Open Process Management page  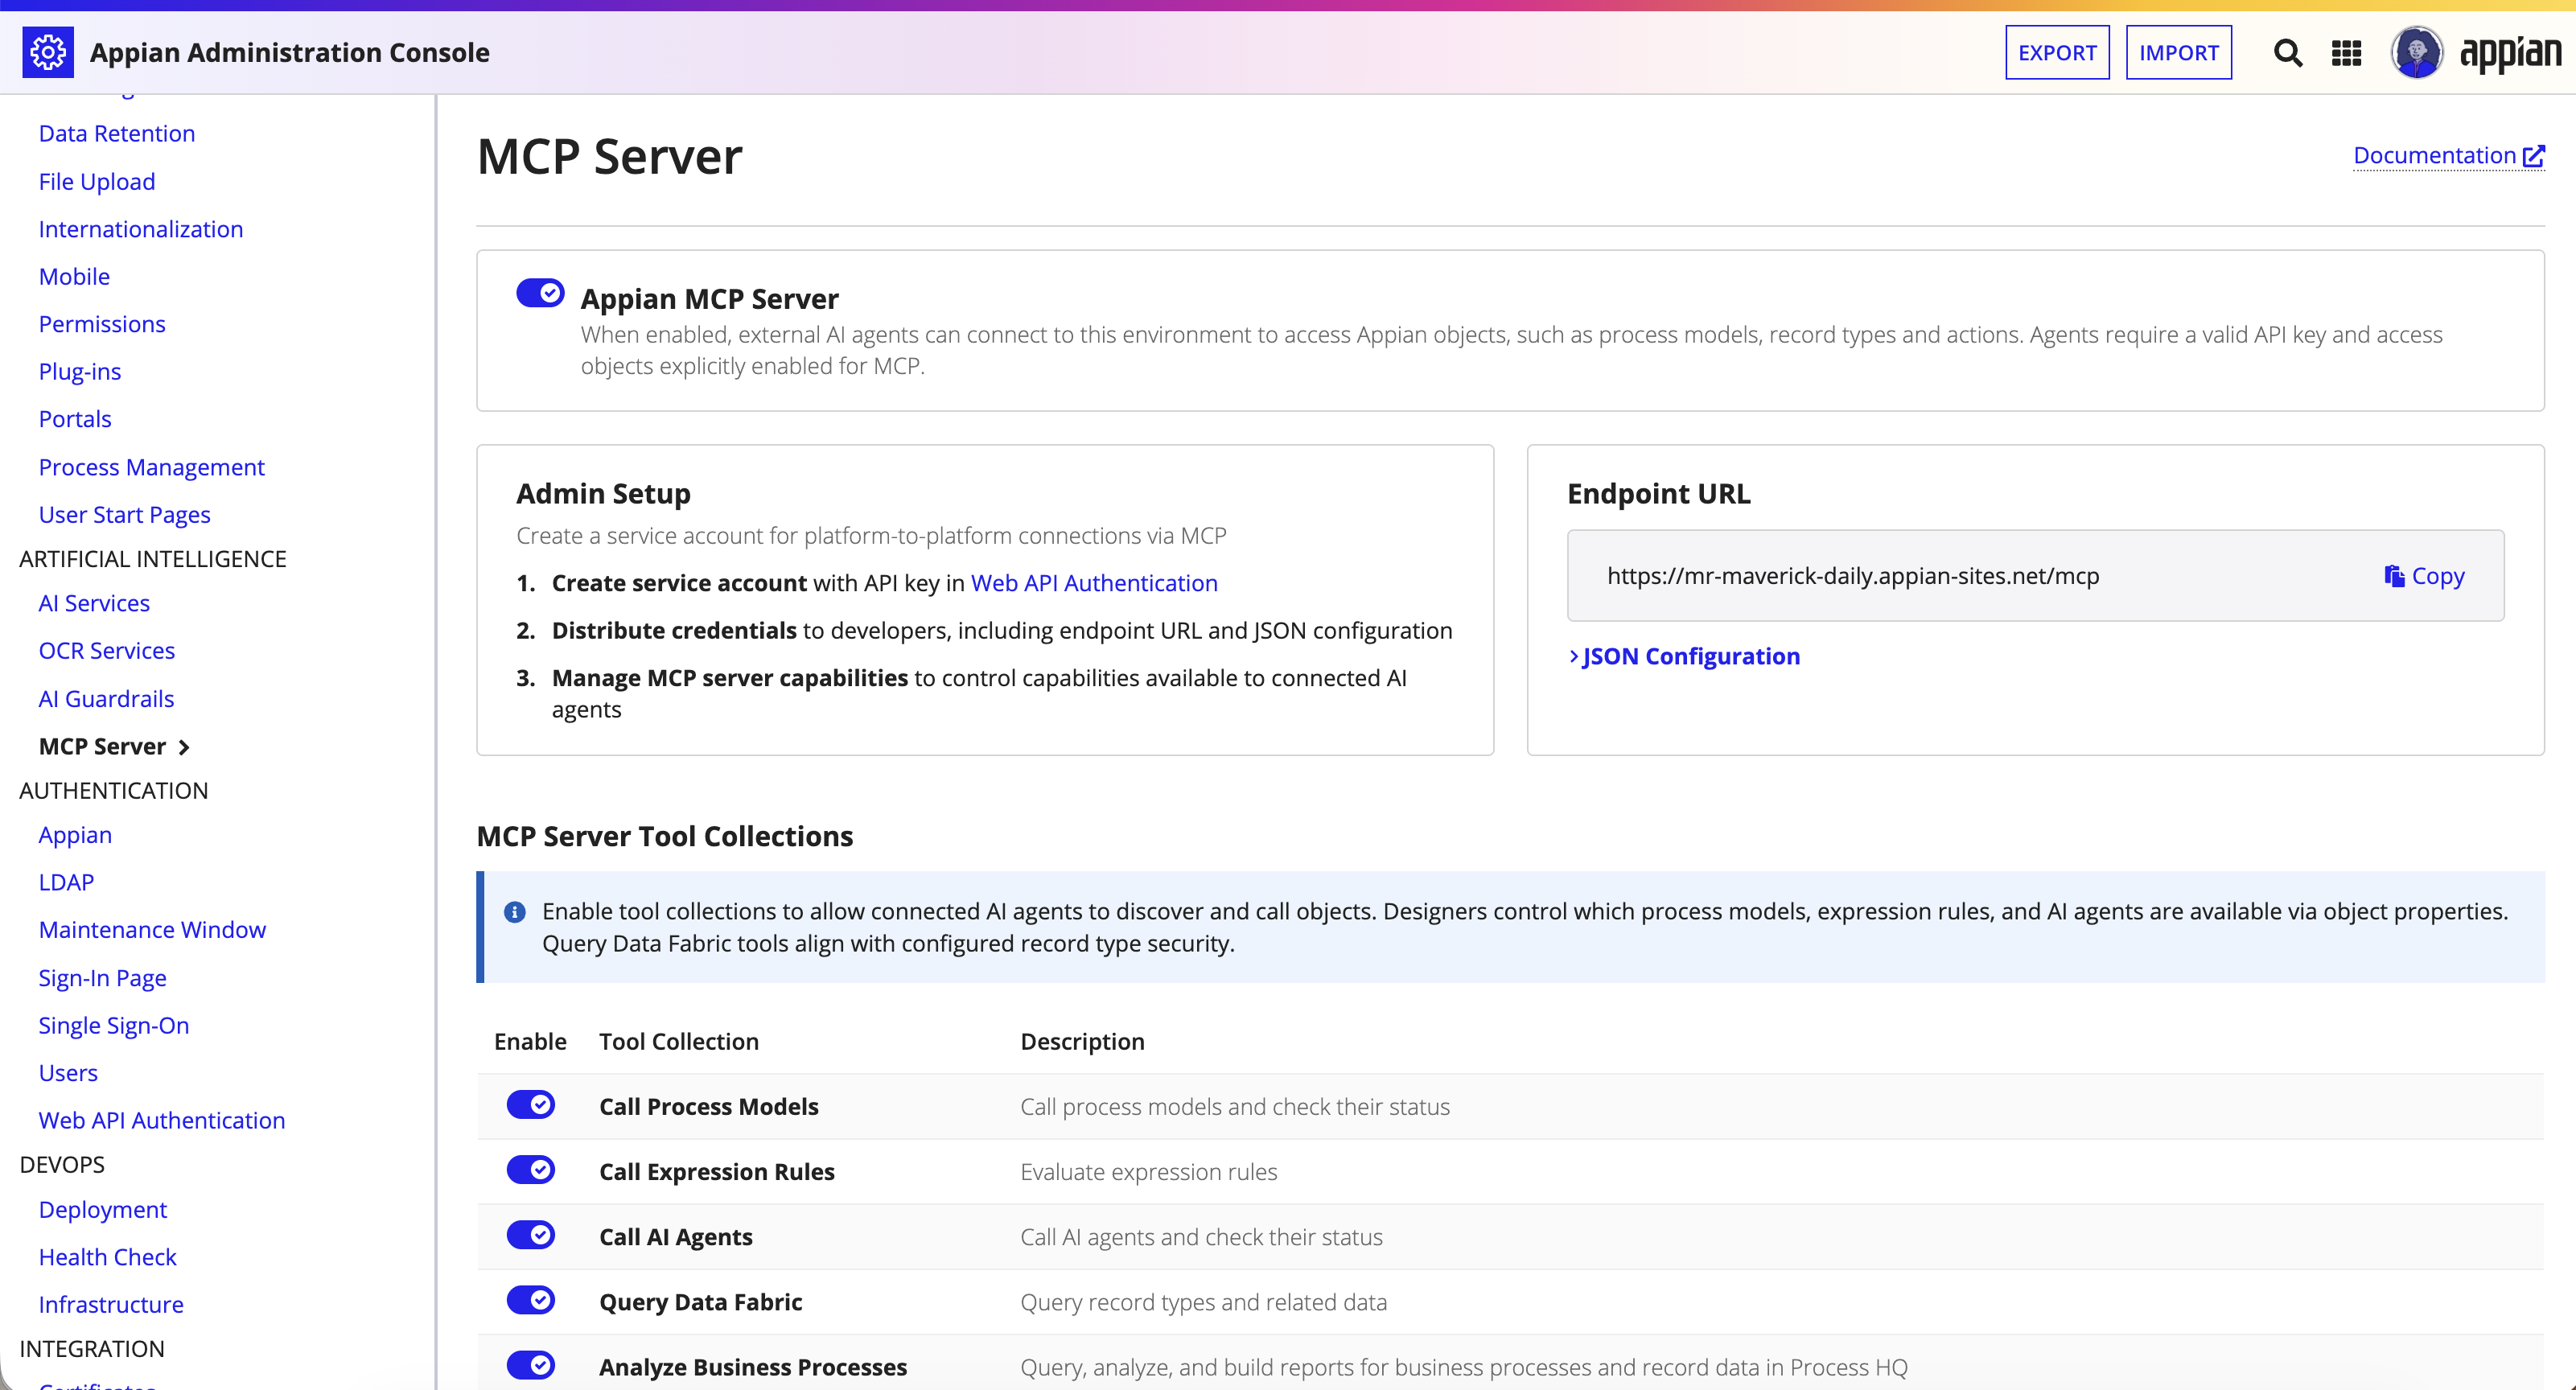[152, 467]
